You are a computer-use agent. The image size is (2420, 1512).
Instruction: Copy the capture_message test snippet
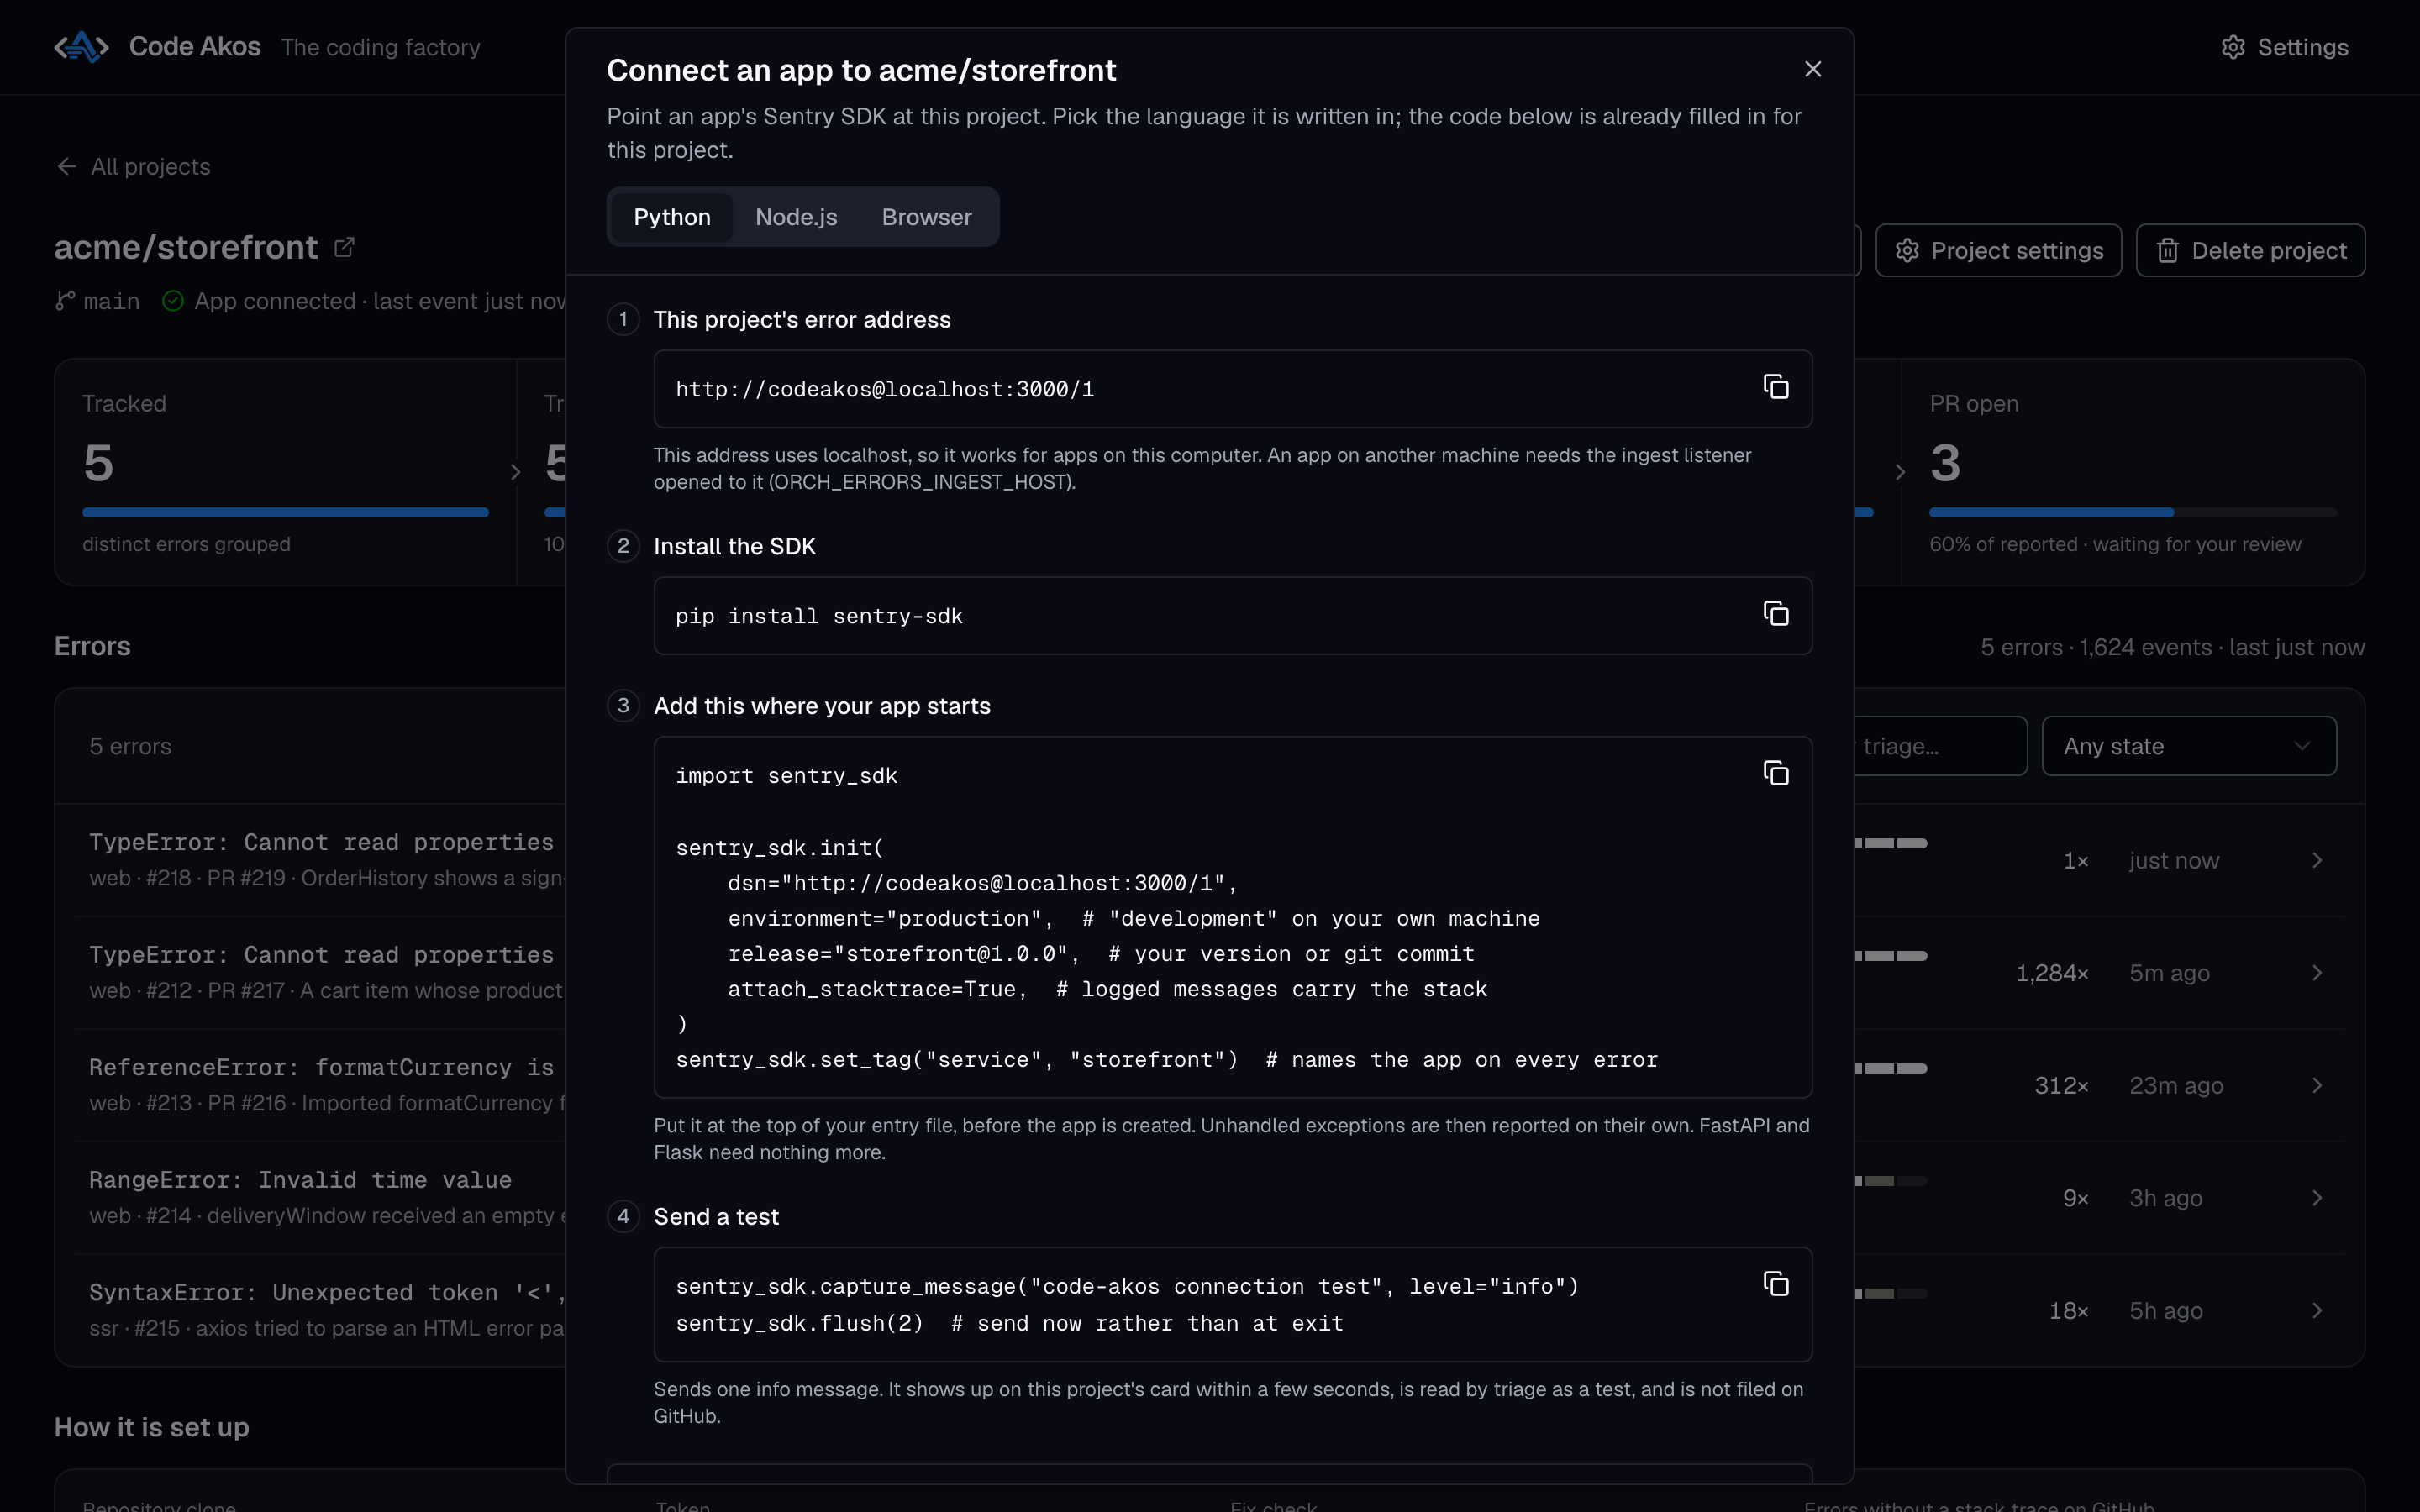click(1775, 1284)
